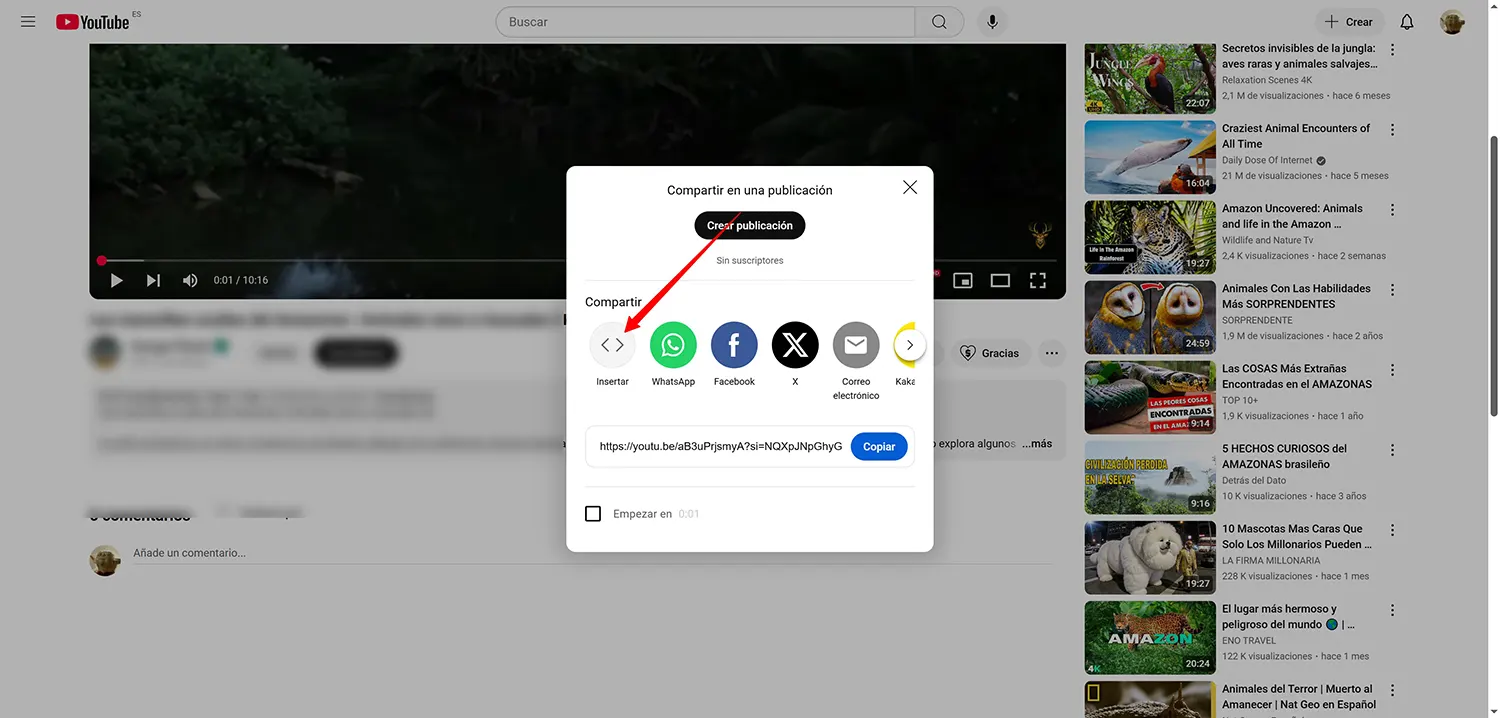Copy the video link with Copiar

[x=878, y=446]
